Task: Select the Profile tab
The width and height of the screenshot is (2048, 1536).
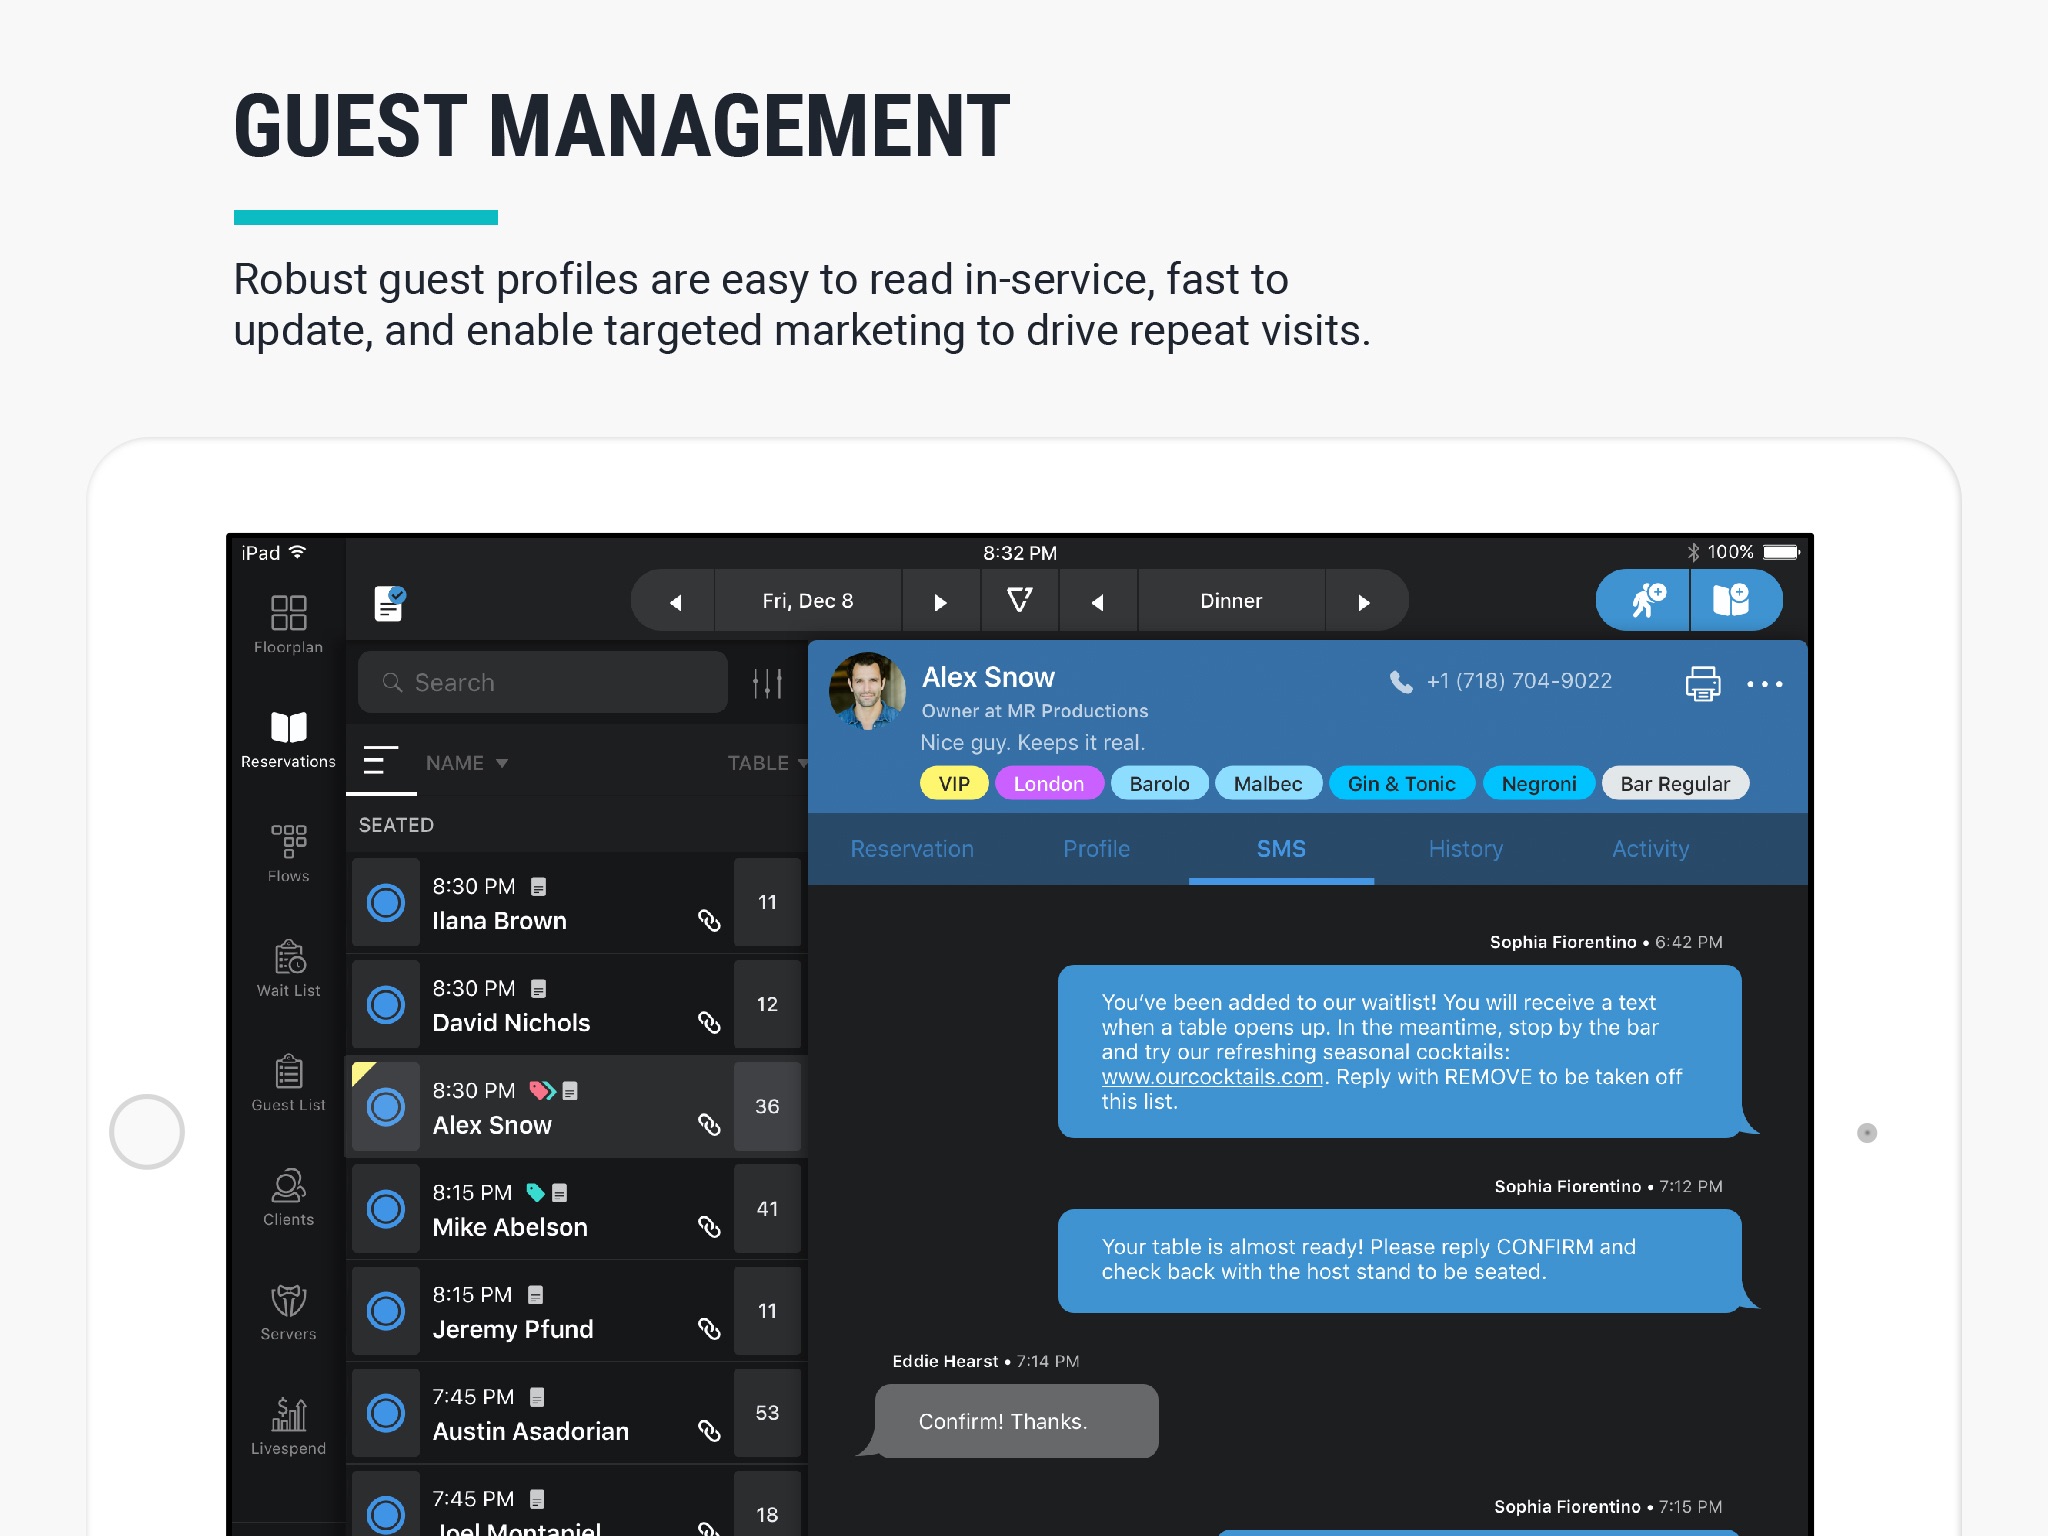Action: (x=1097, y=847)
